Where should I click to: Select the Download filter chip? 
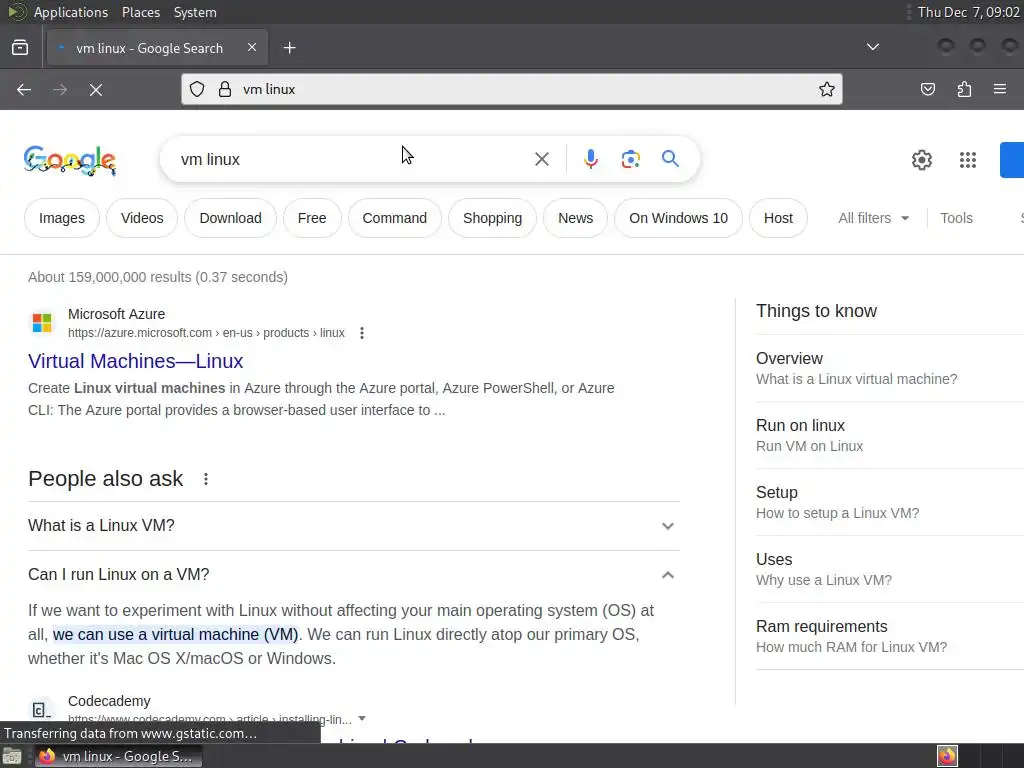(231, 218)
